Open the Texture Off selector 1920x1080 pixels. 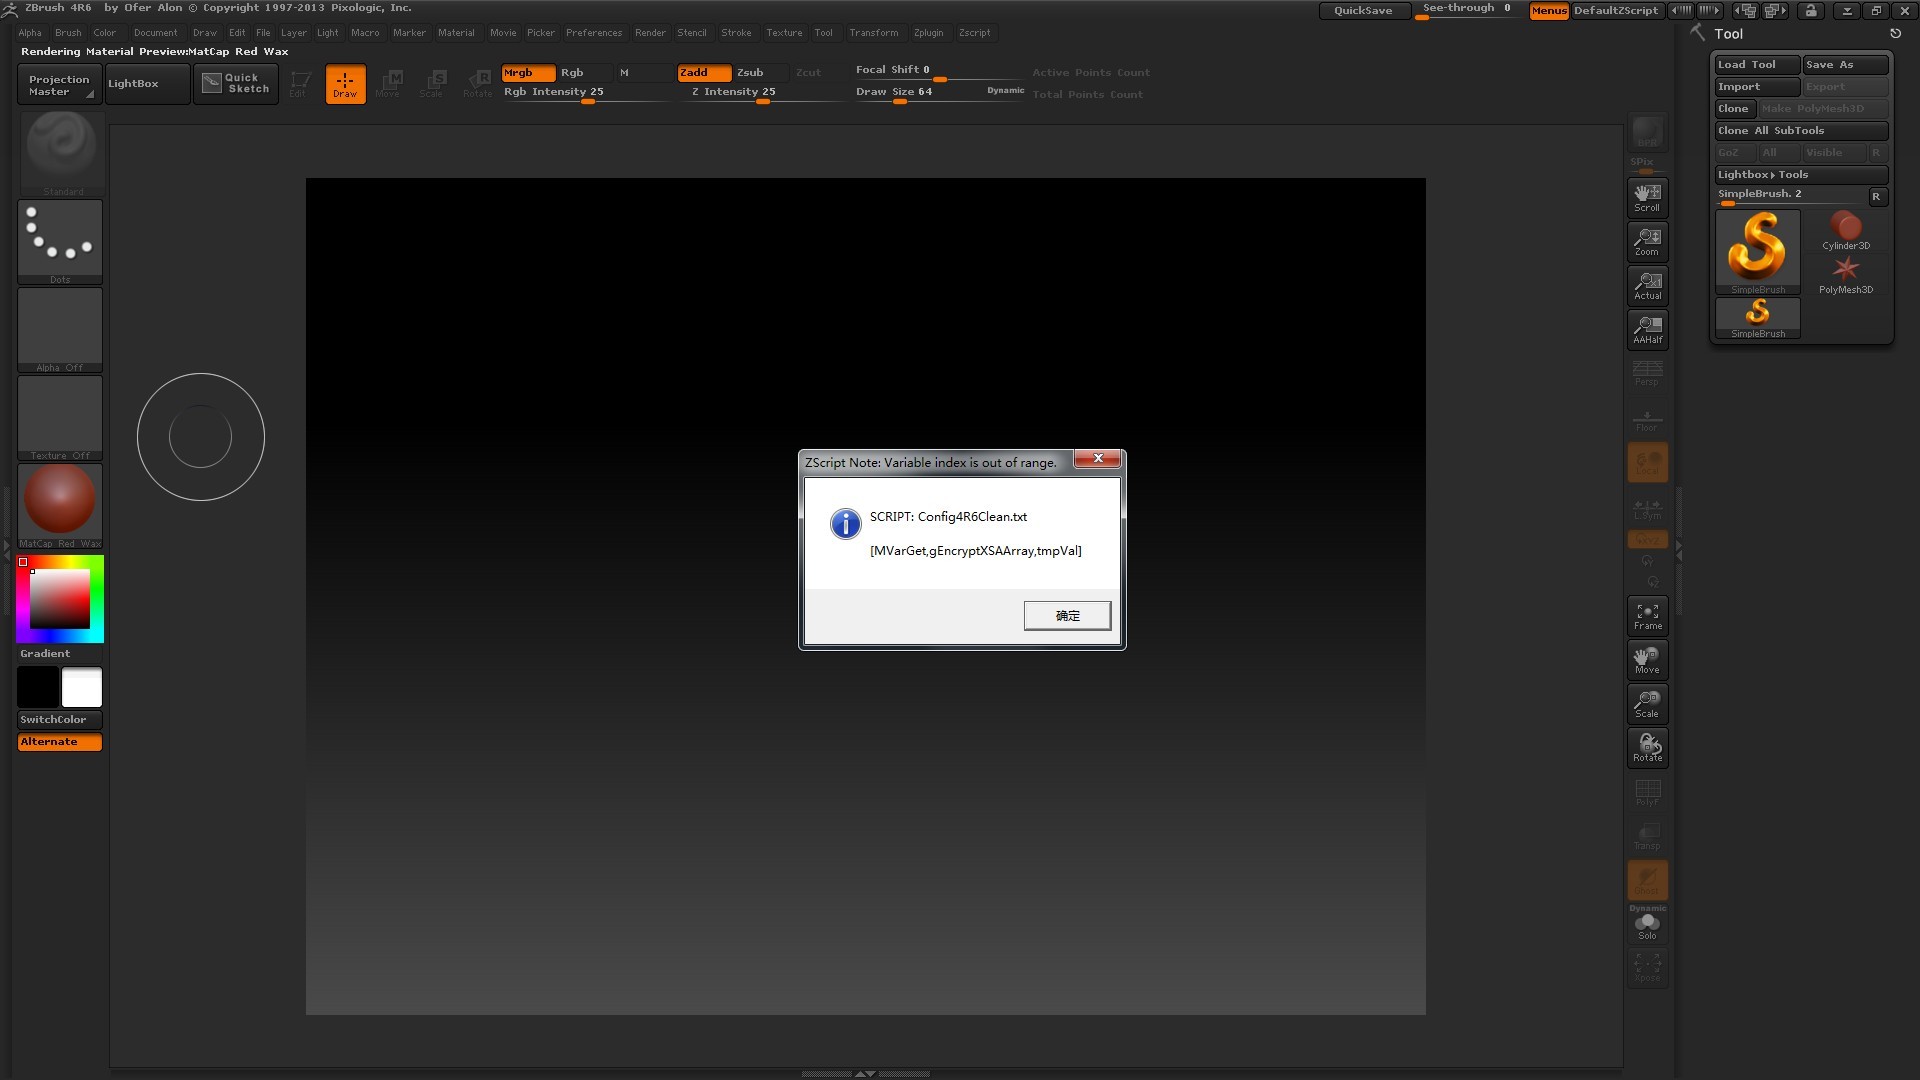click(60, 418)
